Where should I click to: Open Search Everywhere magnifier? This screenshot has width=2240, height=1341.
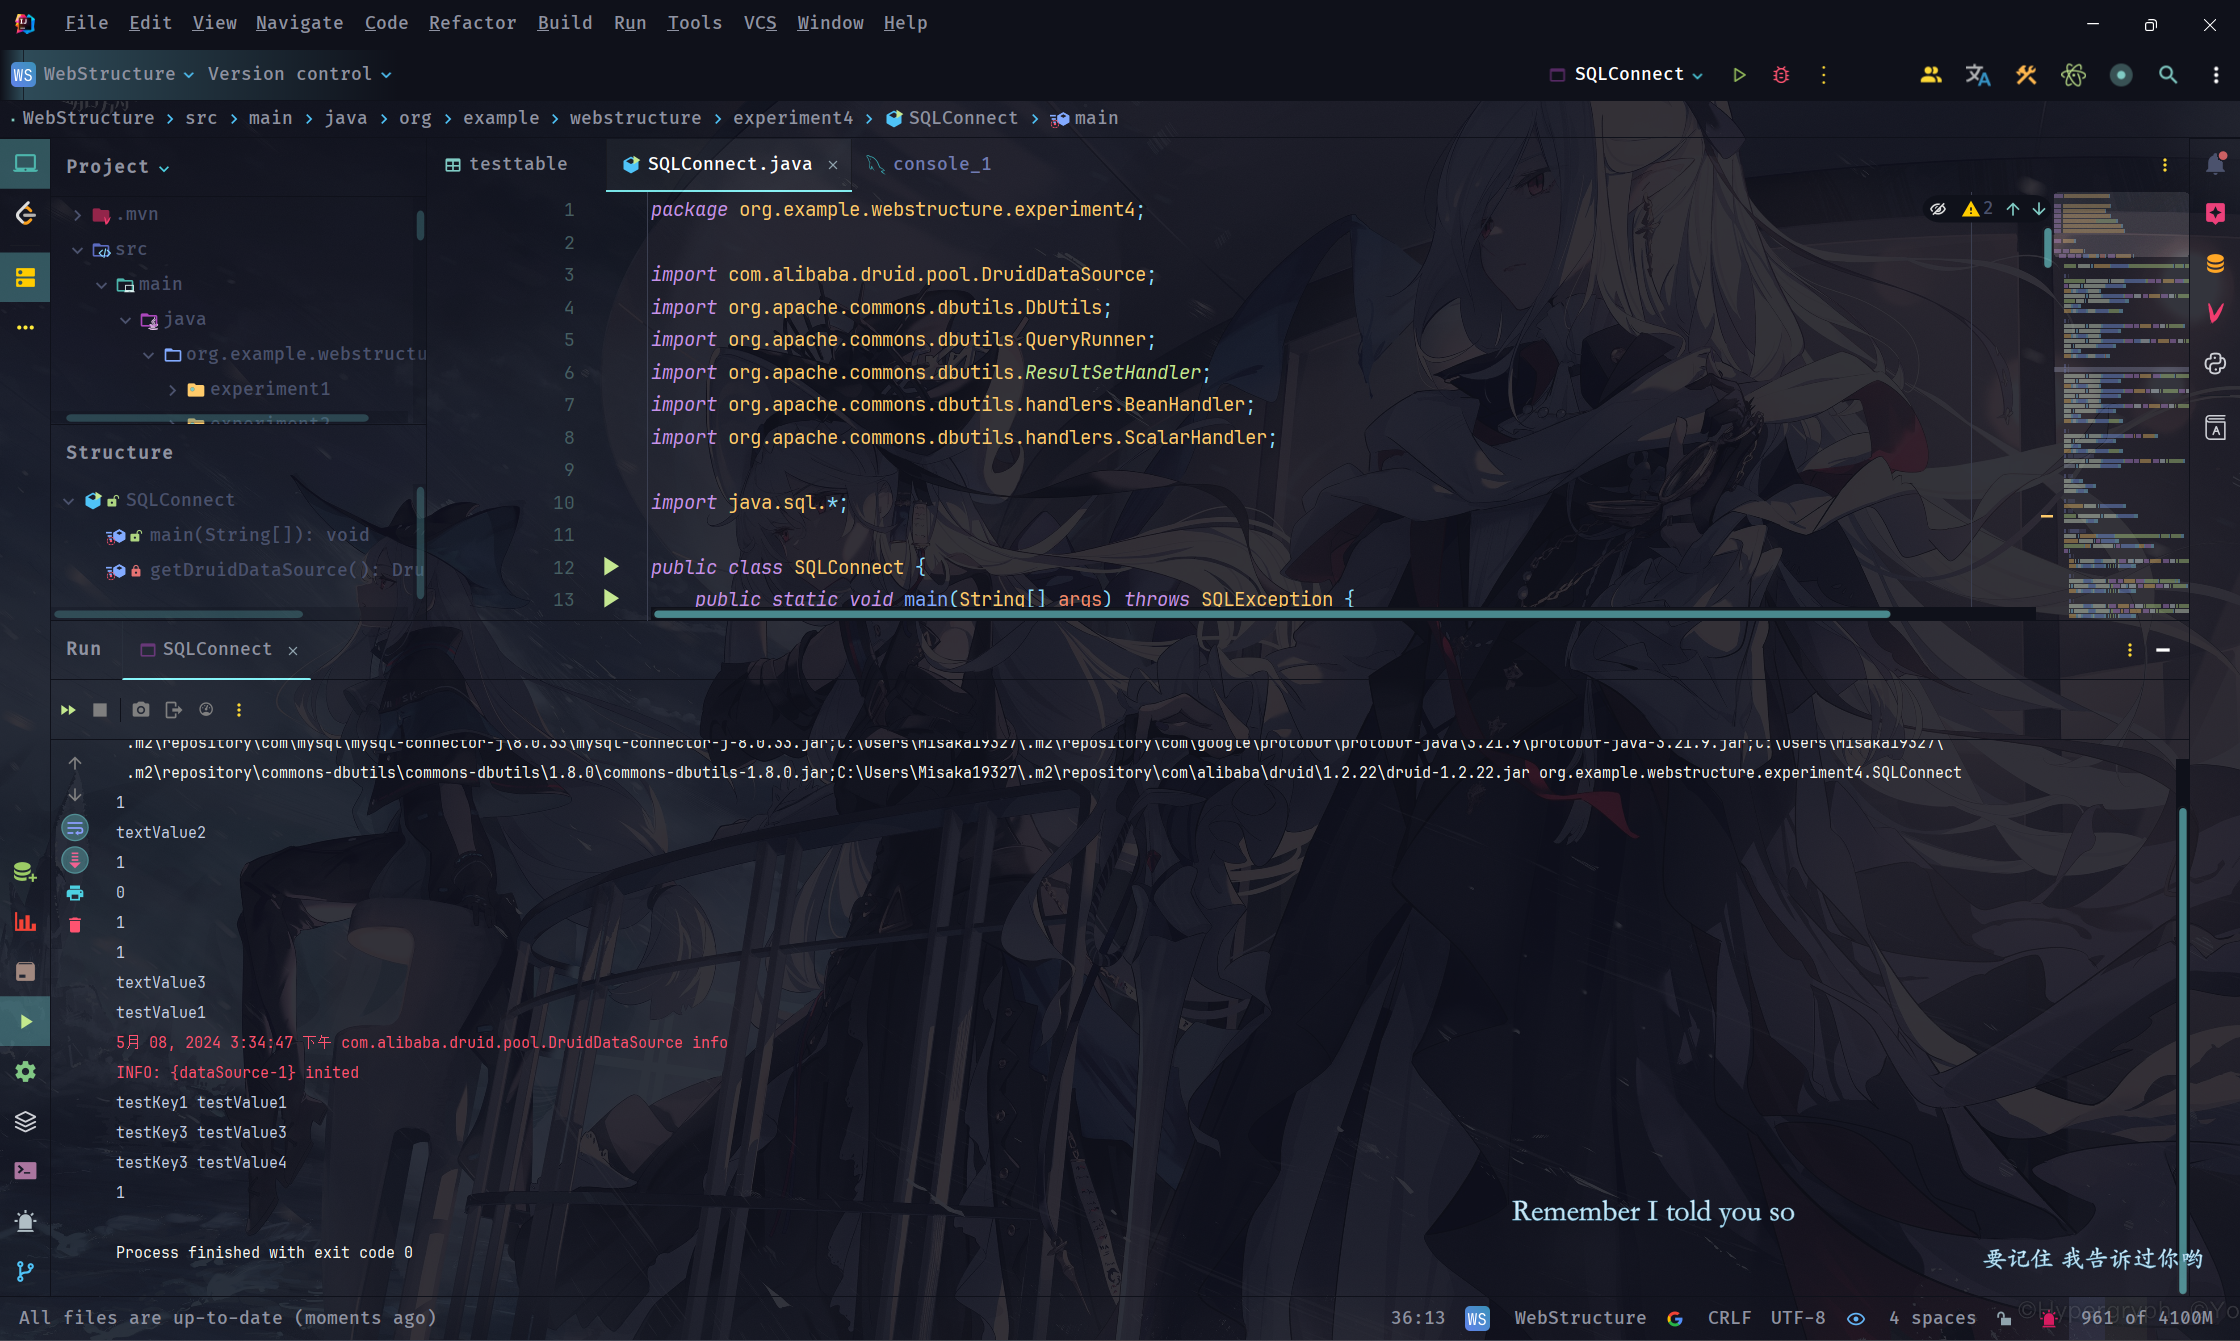pos(2168,75)
